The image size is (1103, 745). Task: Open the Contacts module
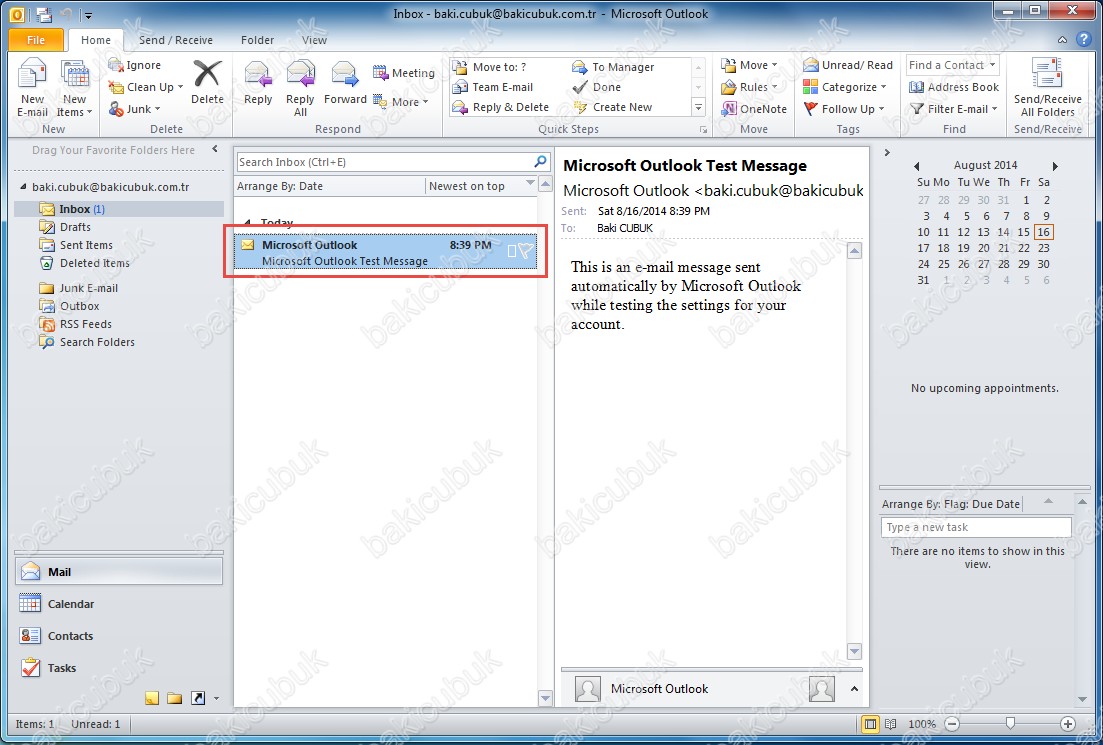[118, 636]
